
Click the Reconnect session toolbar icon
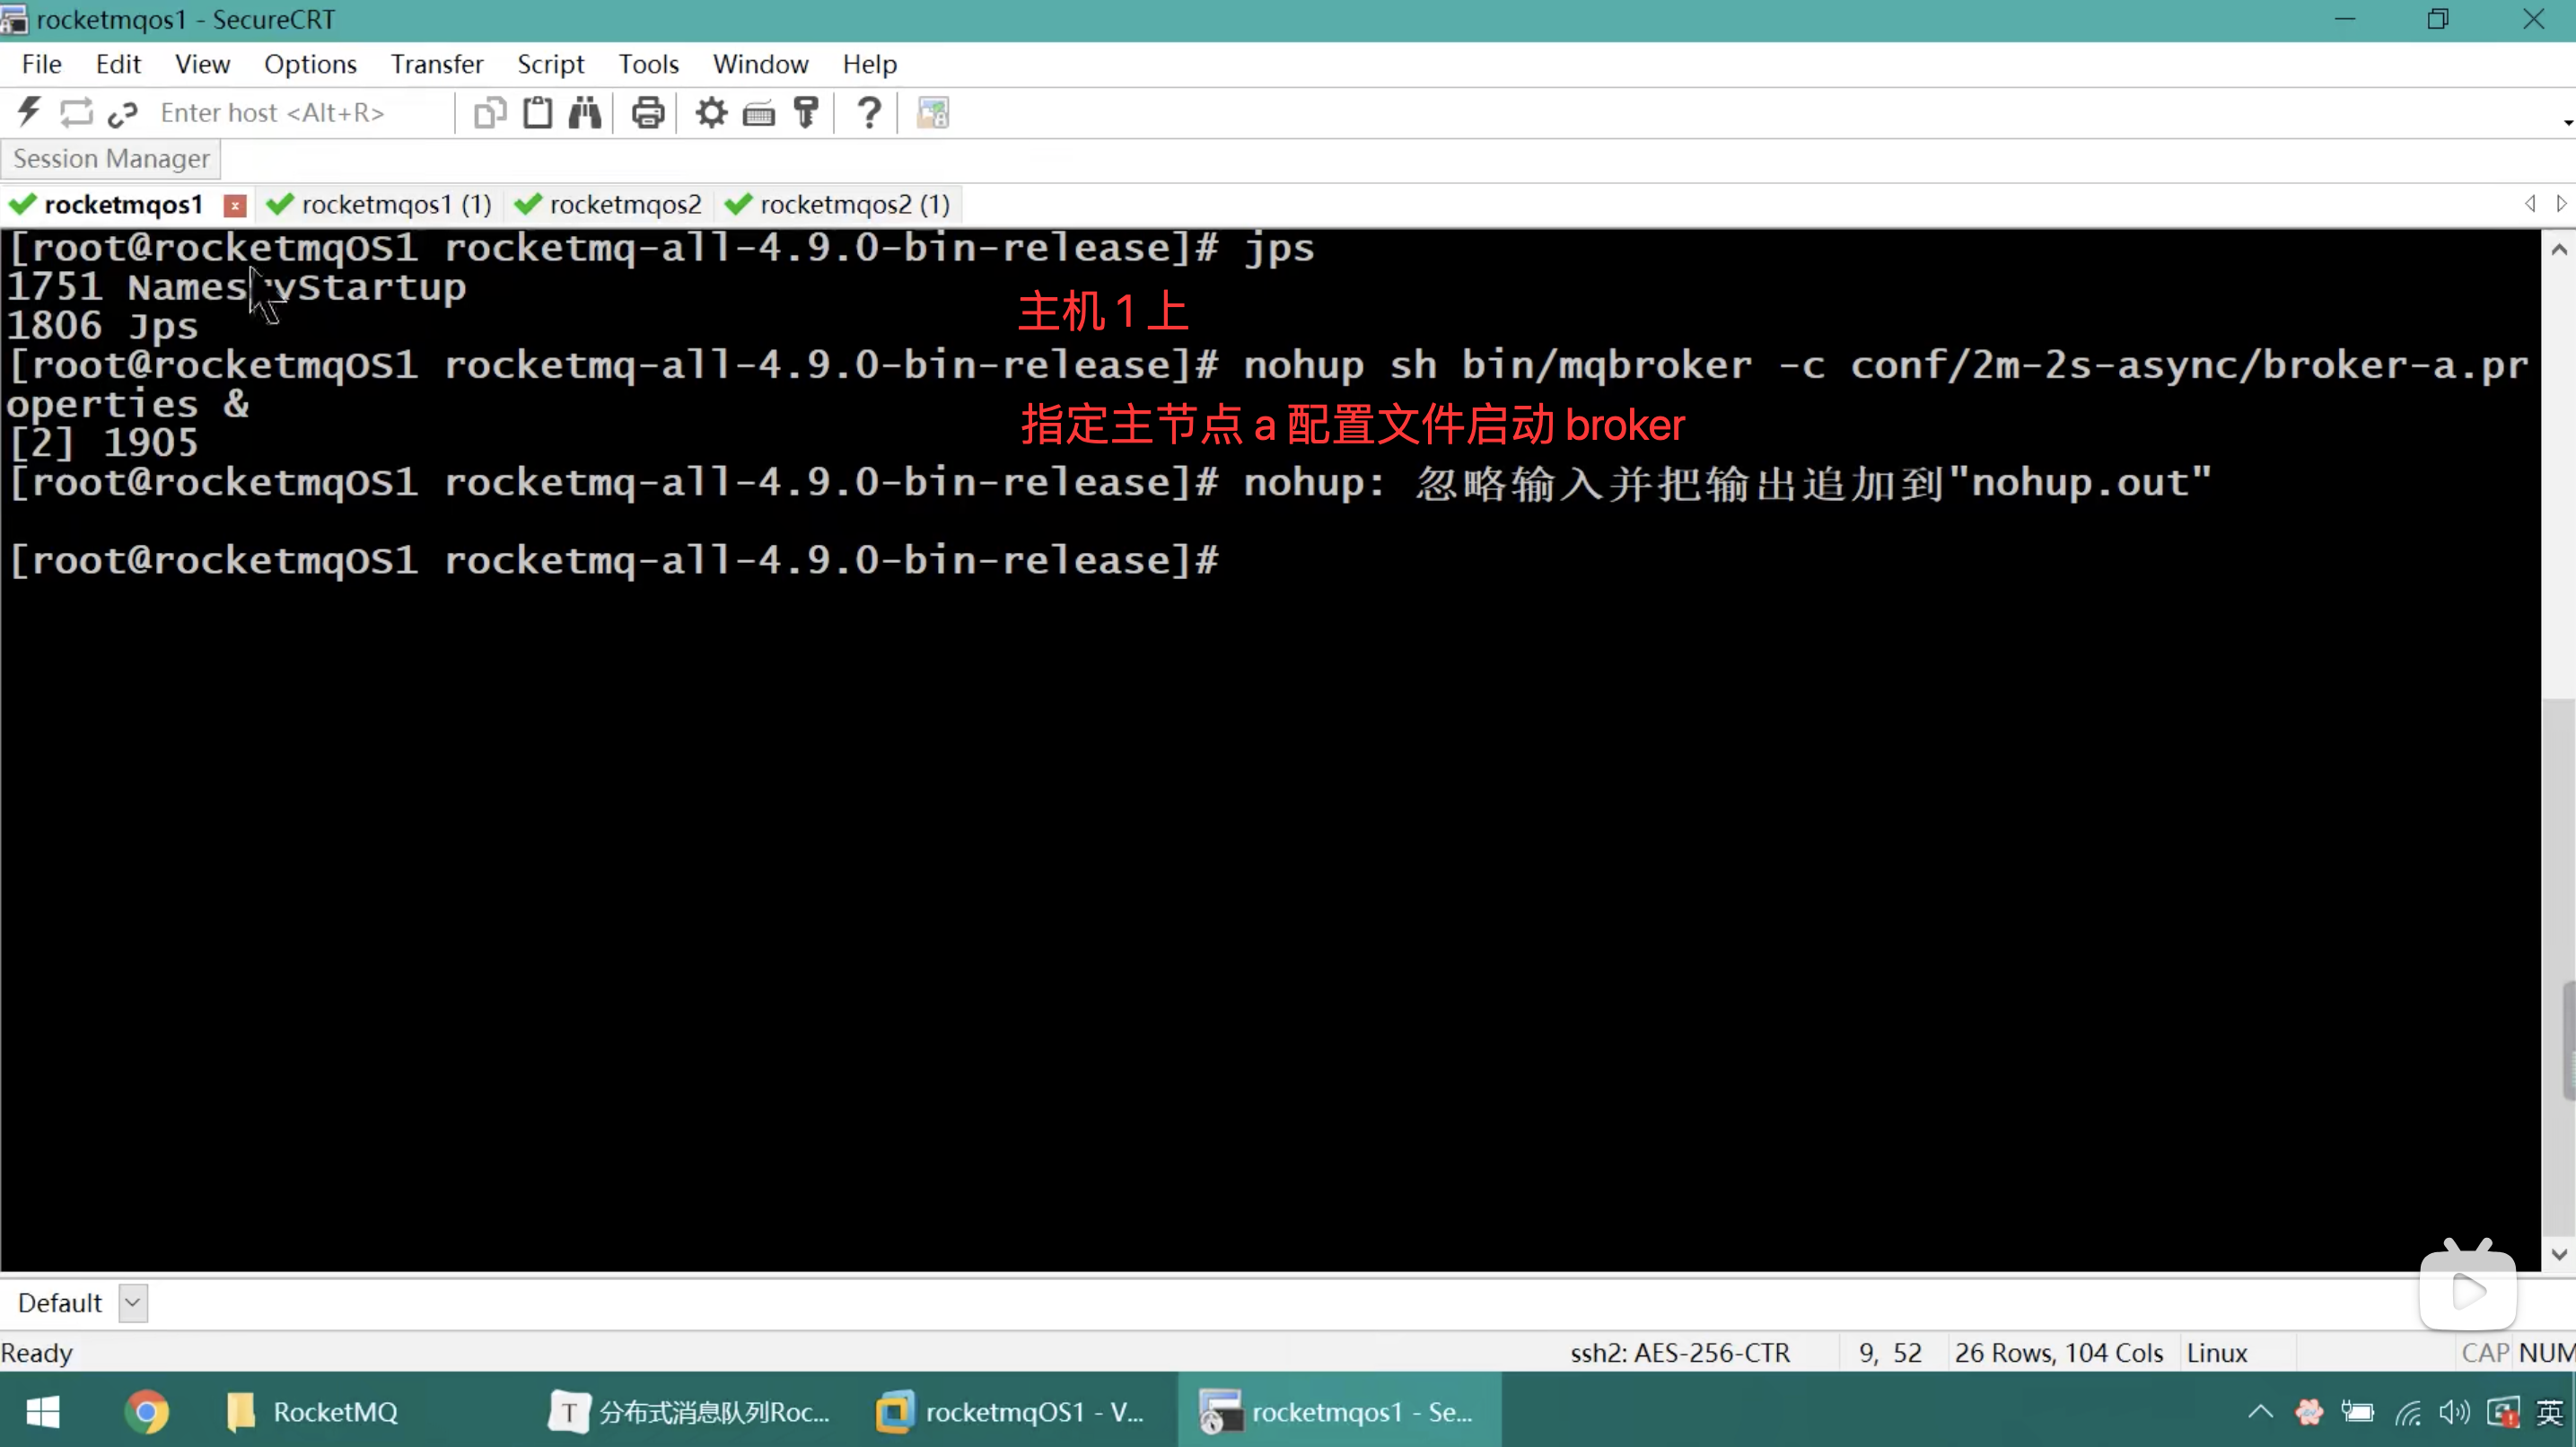tap(76, 113)
